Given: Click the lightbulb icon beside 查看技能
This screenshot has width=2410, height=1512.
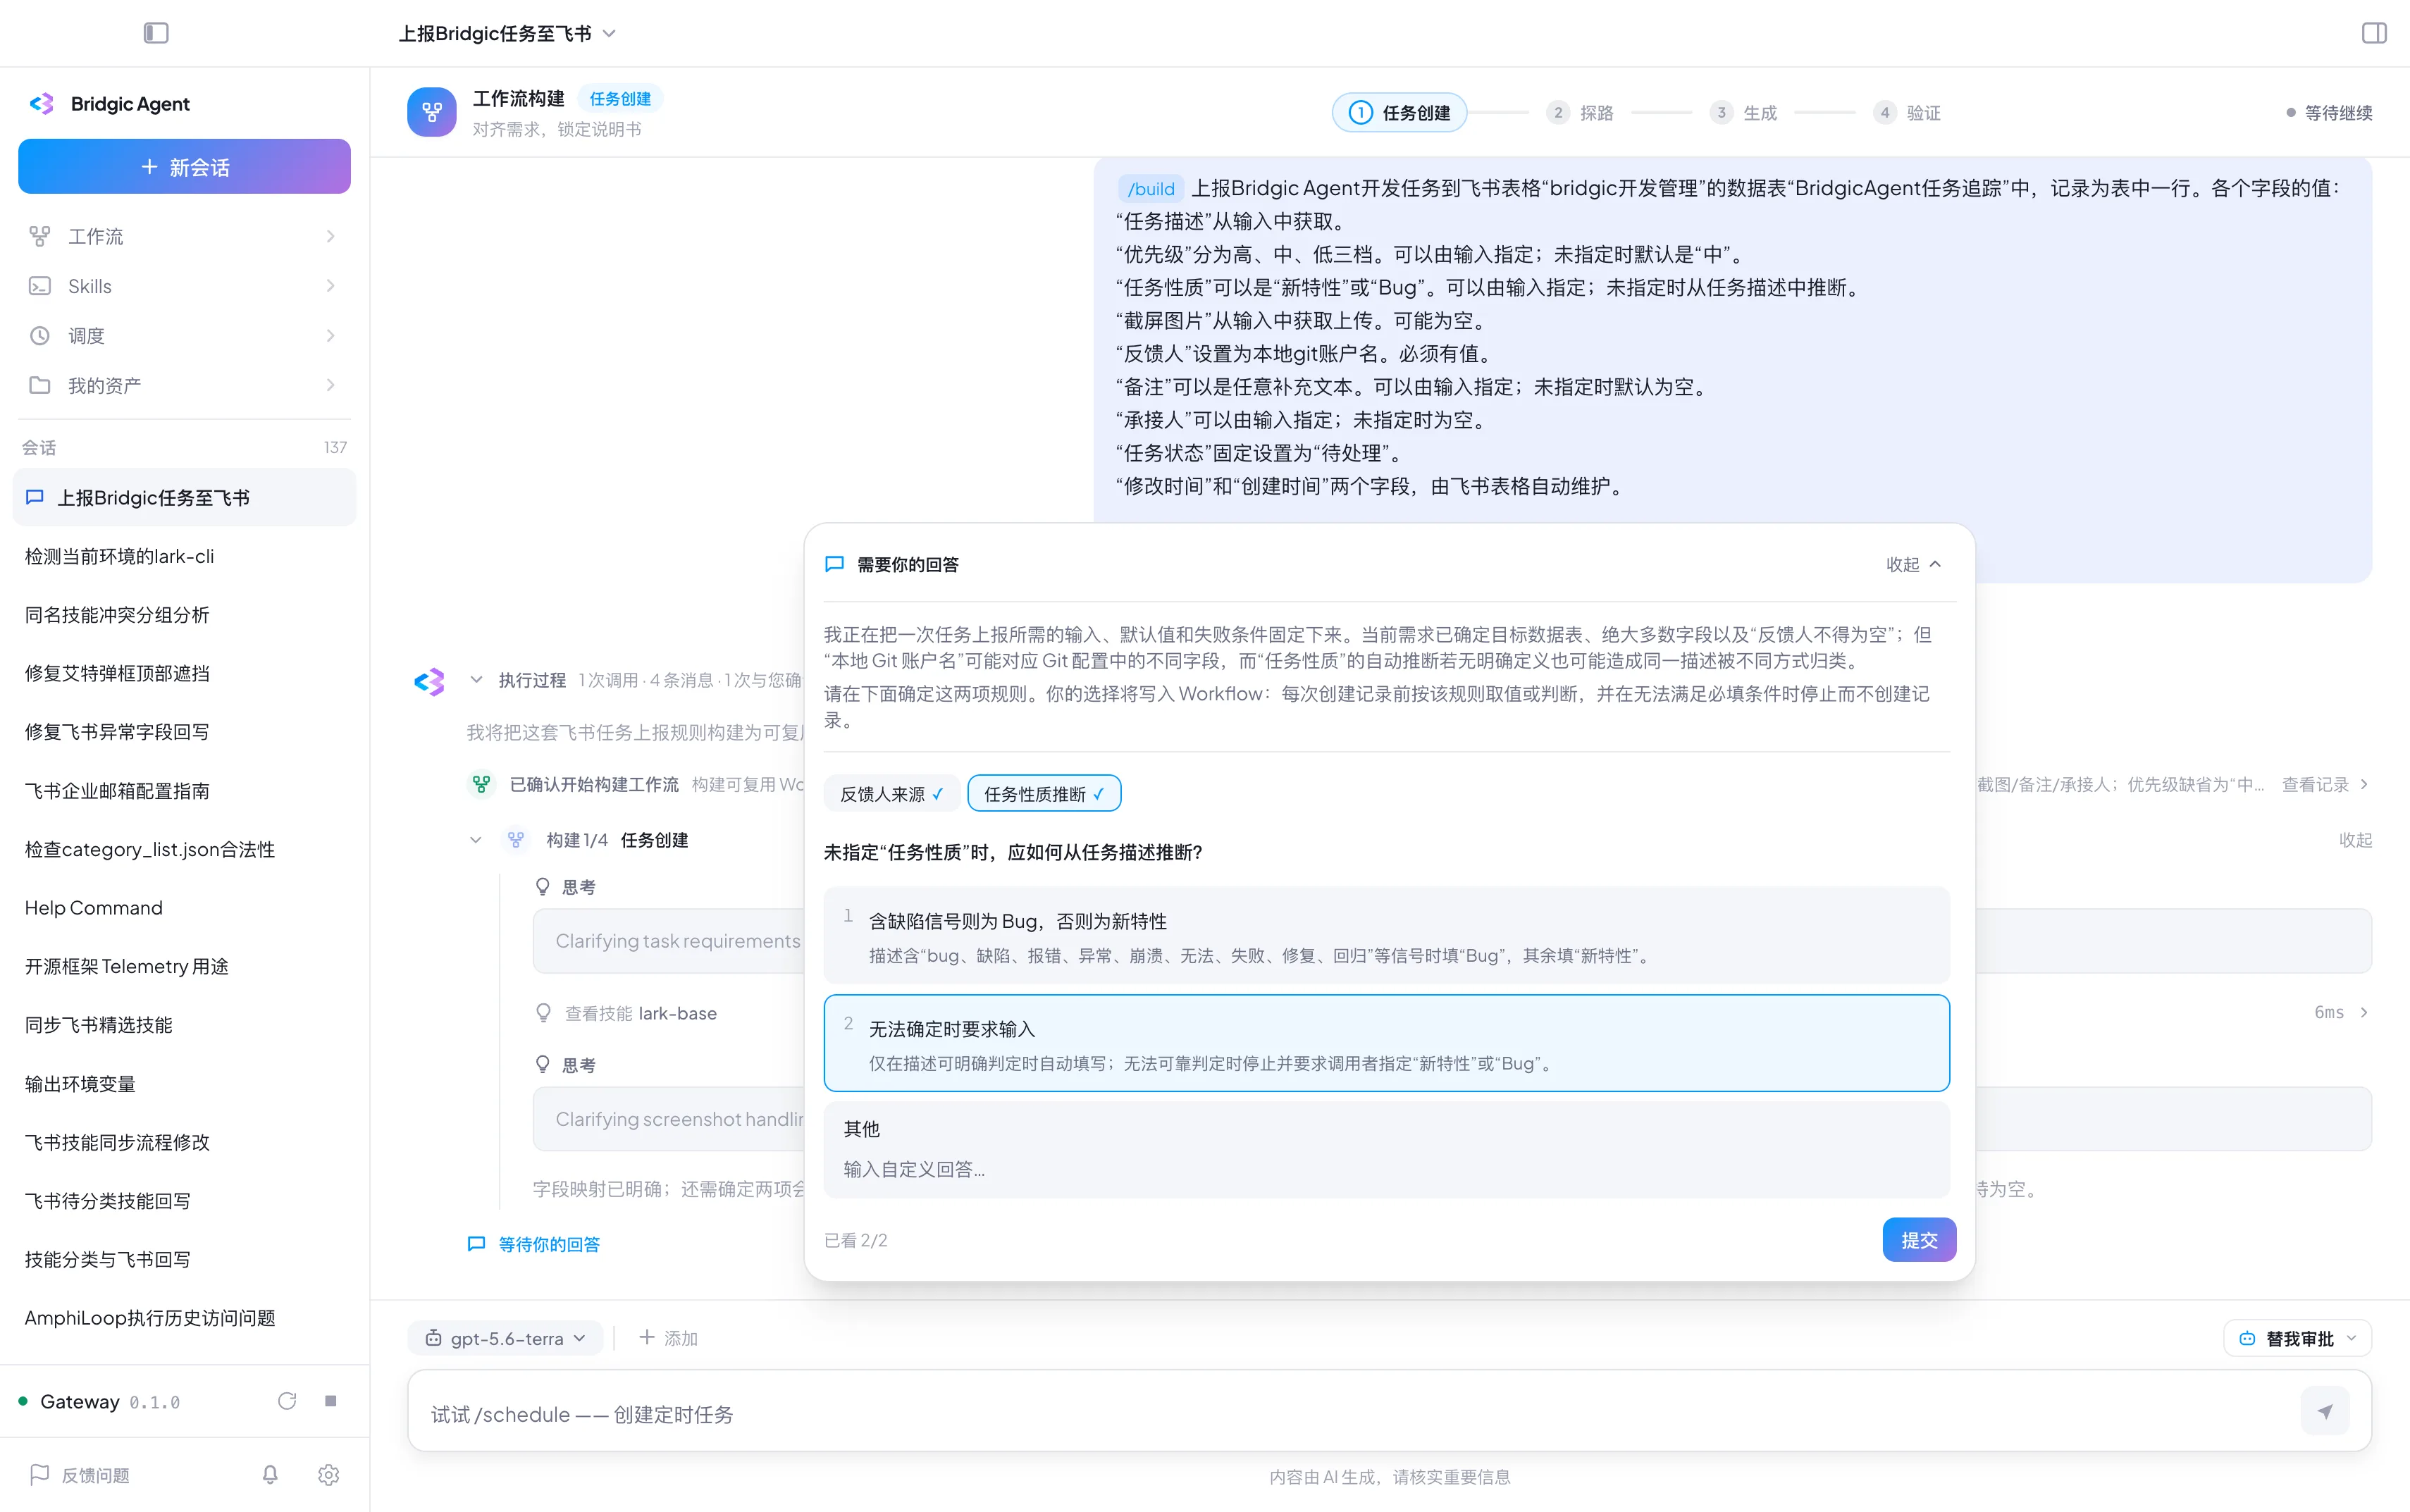Looking at the screenshot, I should 543,1013.
